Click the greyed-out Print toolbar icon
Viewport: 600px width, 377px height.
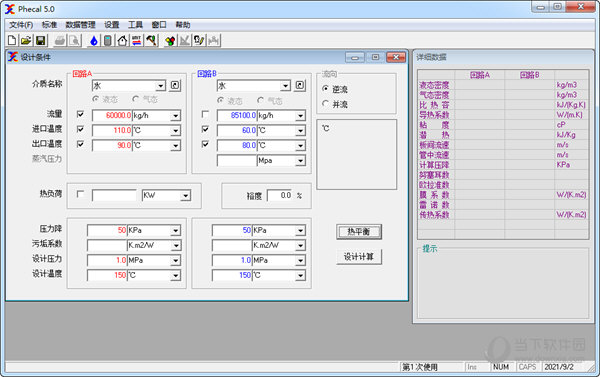point(60,40)
